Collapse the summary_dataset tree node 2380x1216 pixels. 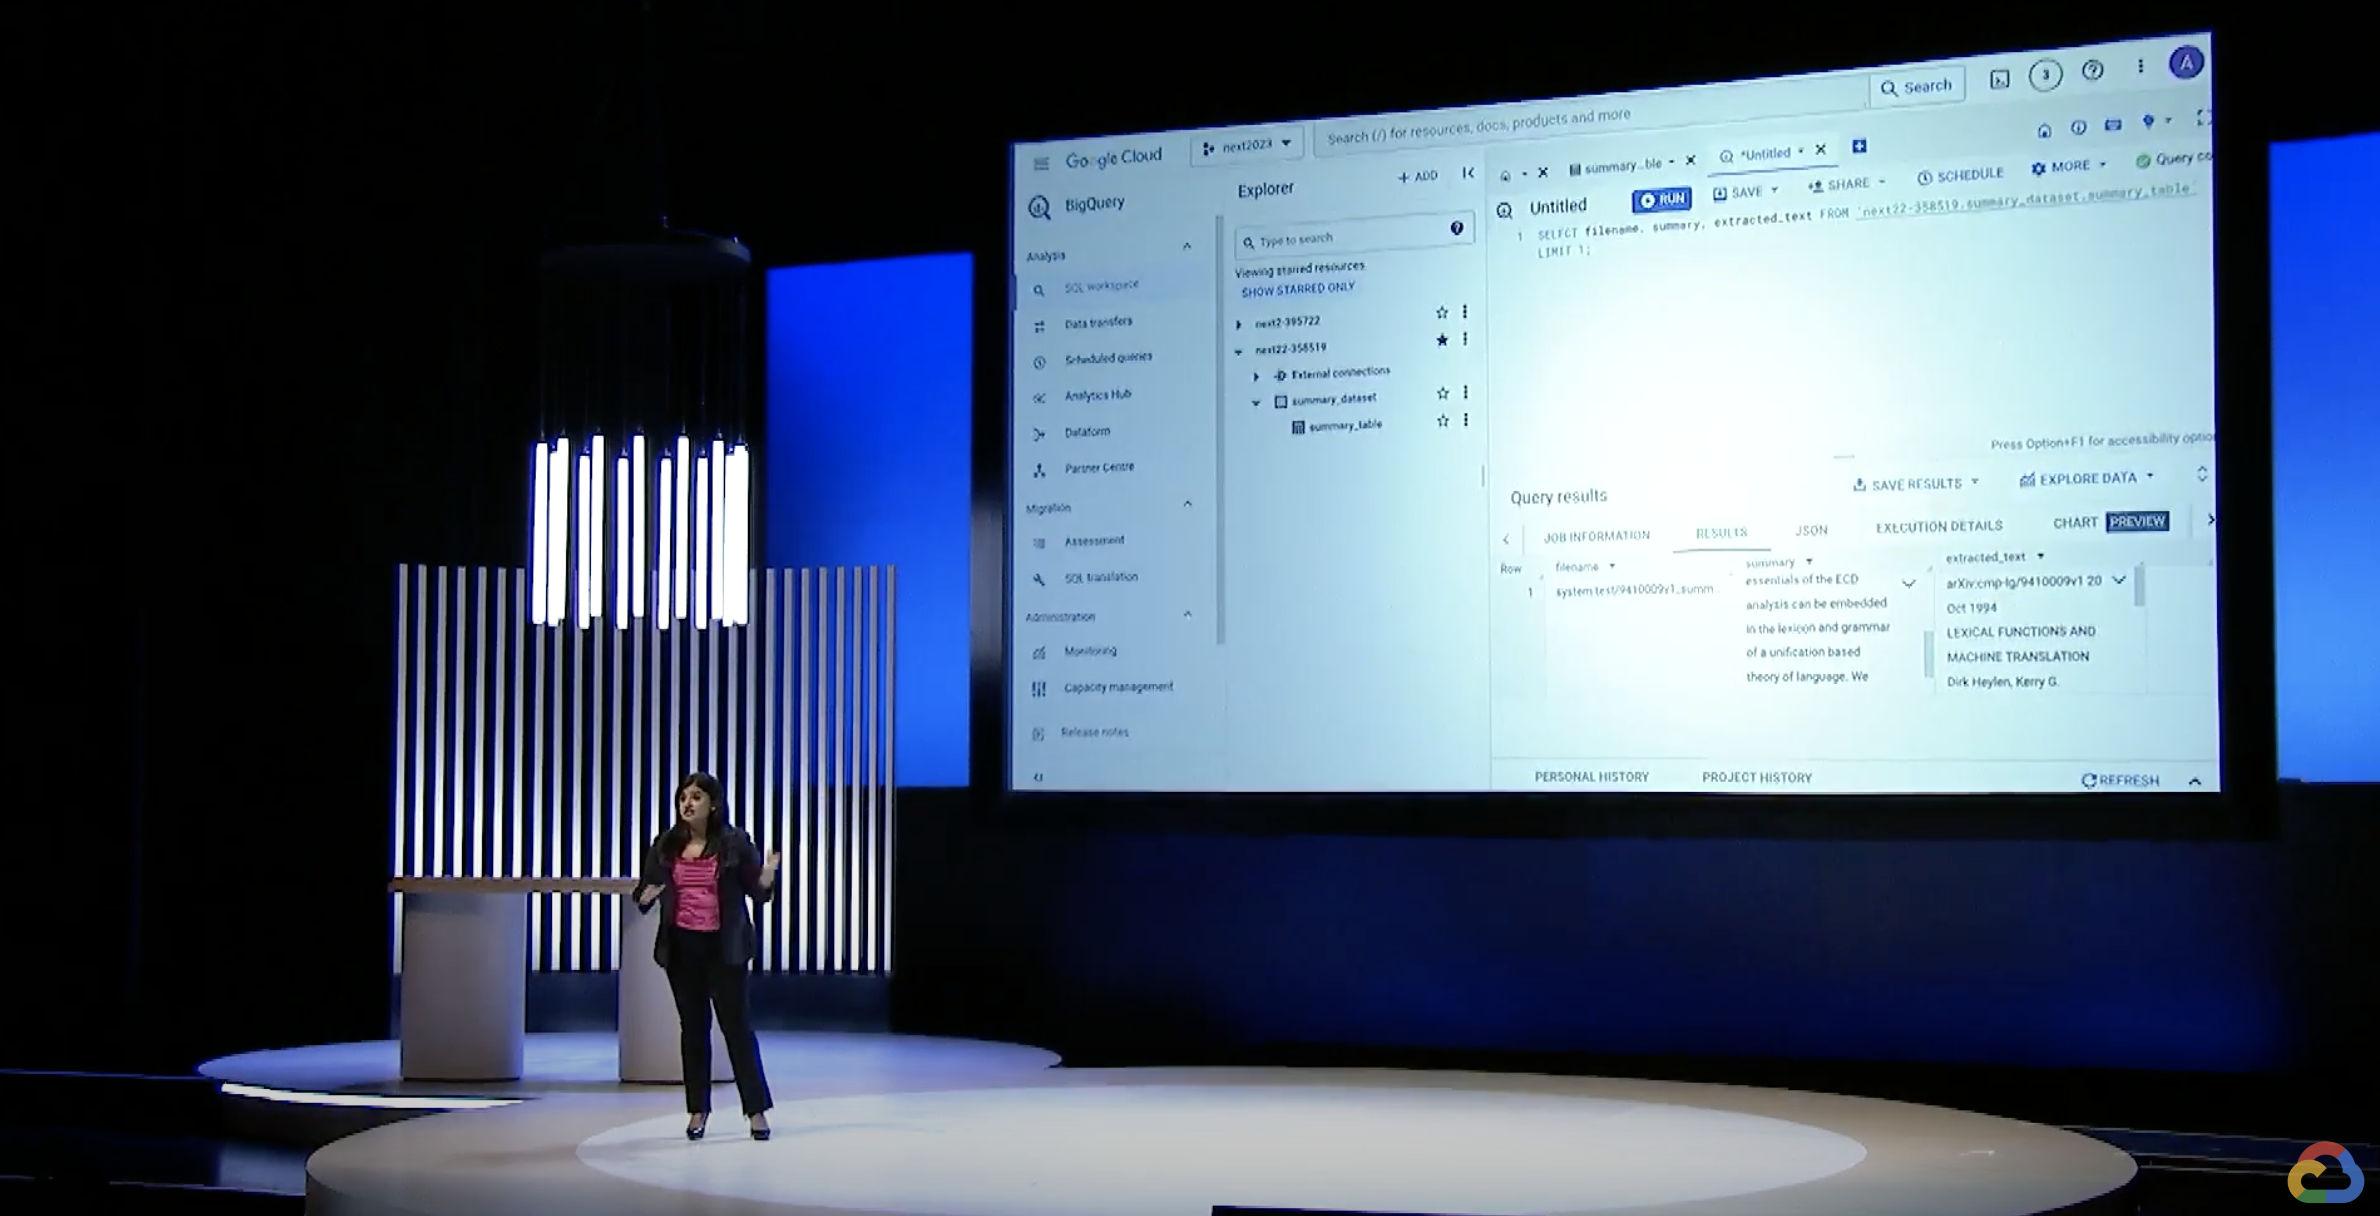pyautogui.click(x=1256, y=402)
